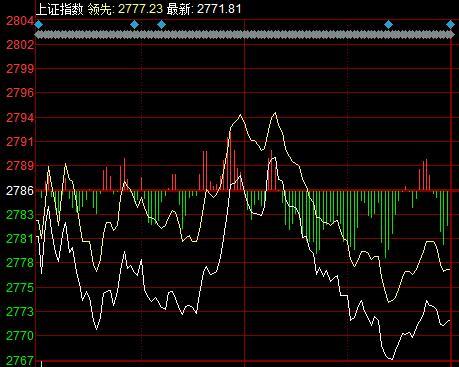The width and height of the screenshot is (459, 367).
Task: Click the 2783 green price label
Action: (20, 215)
